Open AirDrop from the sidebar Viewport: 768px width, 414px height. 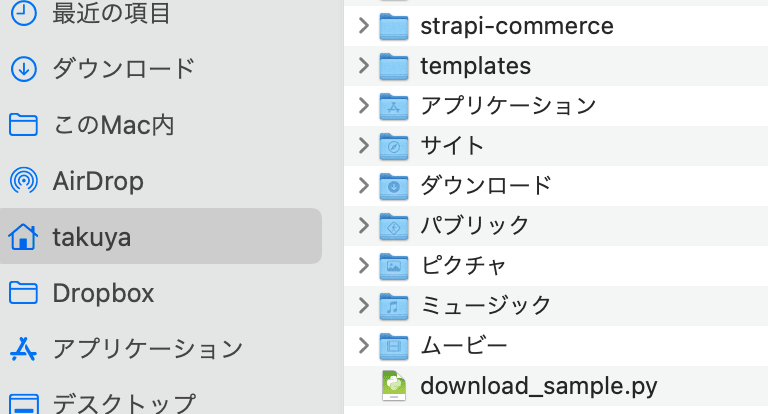click(x=98, y=181)
